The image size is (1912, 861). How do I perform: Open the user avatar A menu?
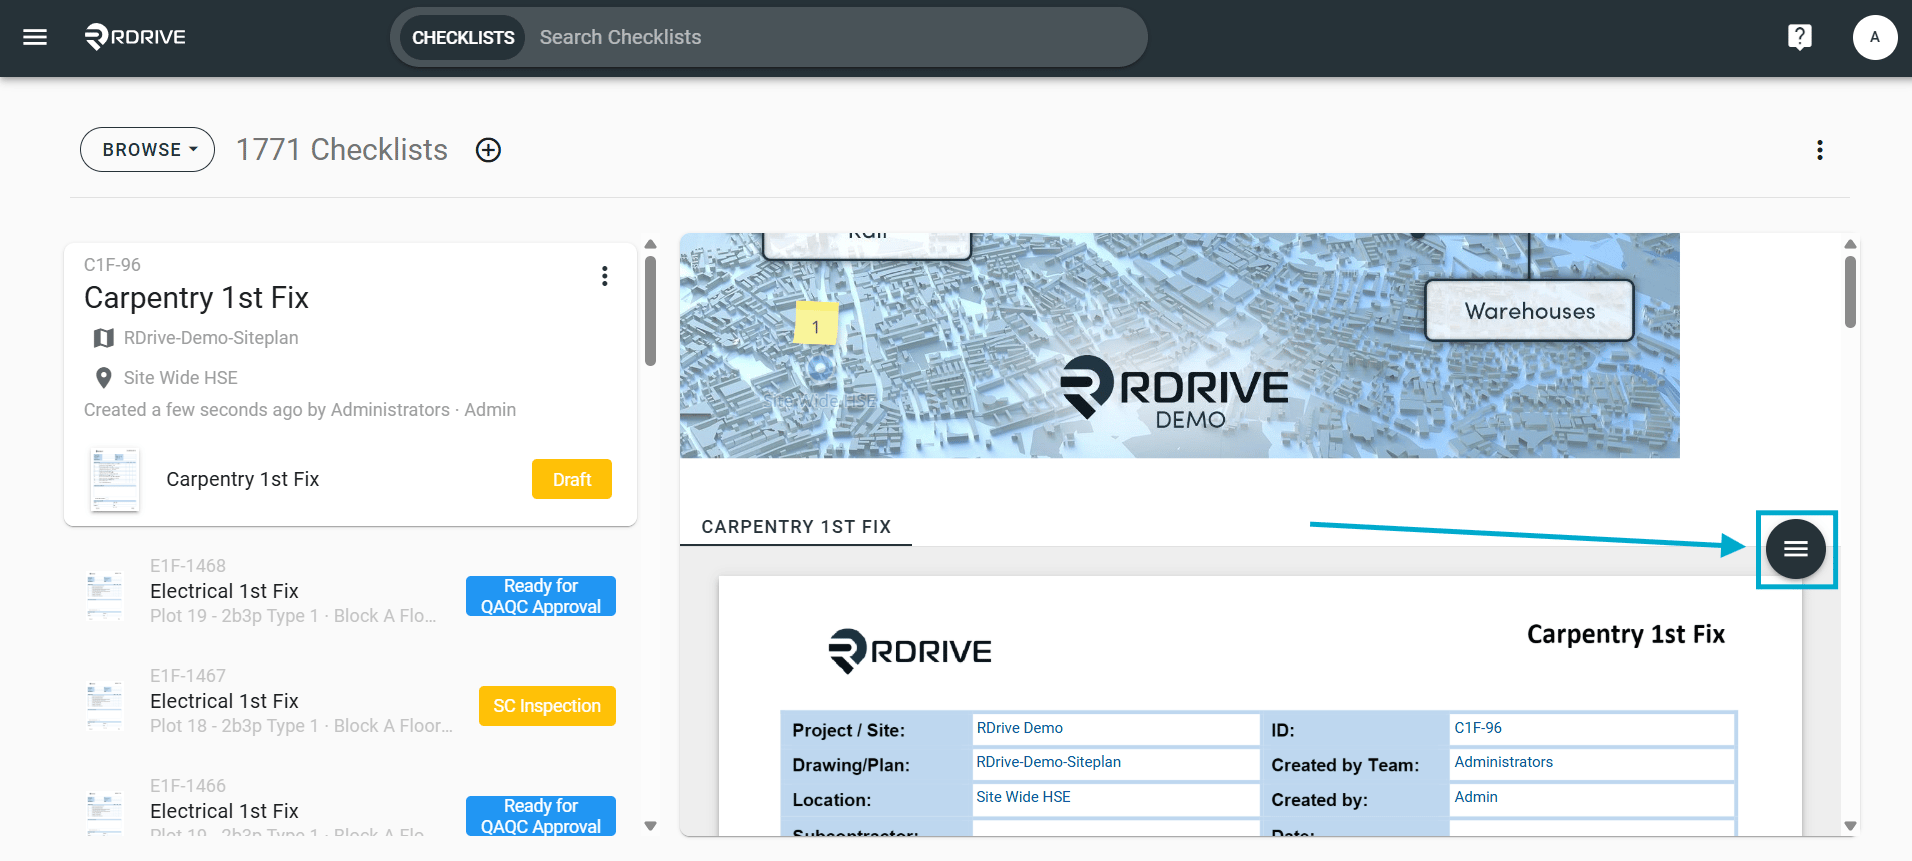tap(1875, 37)
